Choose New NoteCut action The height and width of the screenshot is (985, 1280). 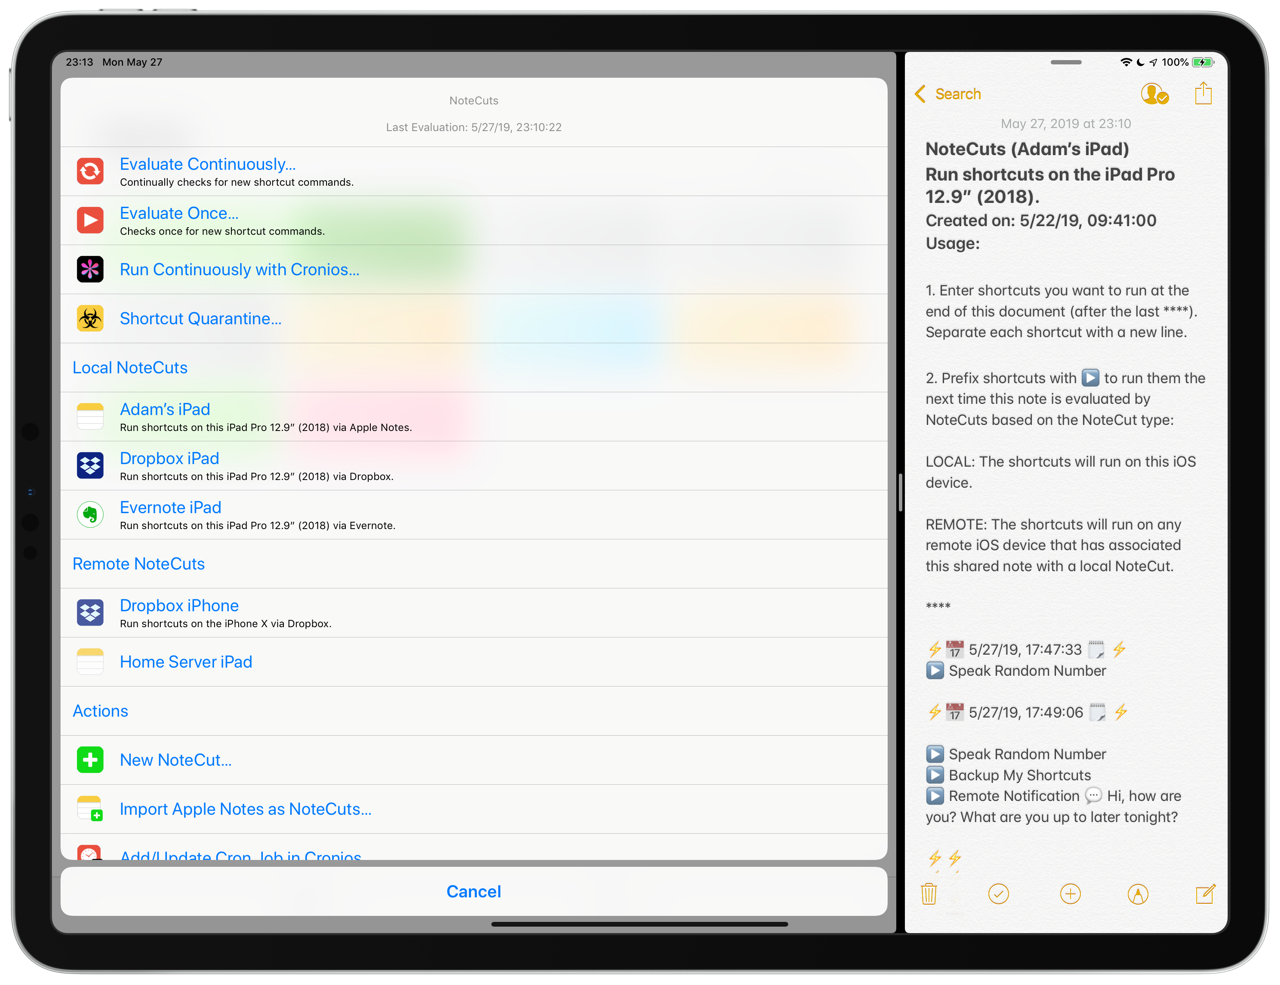(x=474, y=760)
